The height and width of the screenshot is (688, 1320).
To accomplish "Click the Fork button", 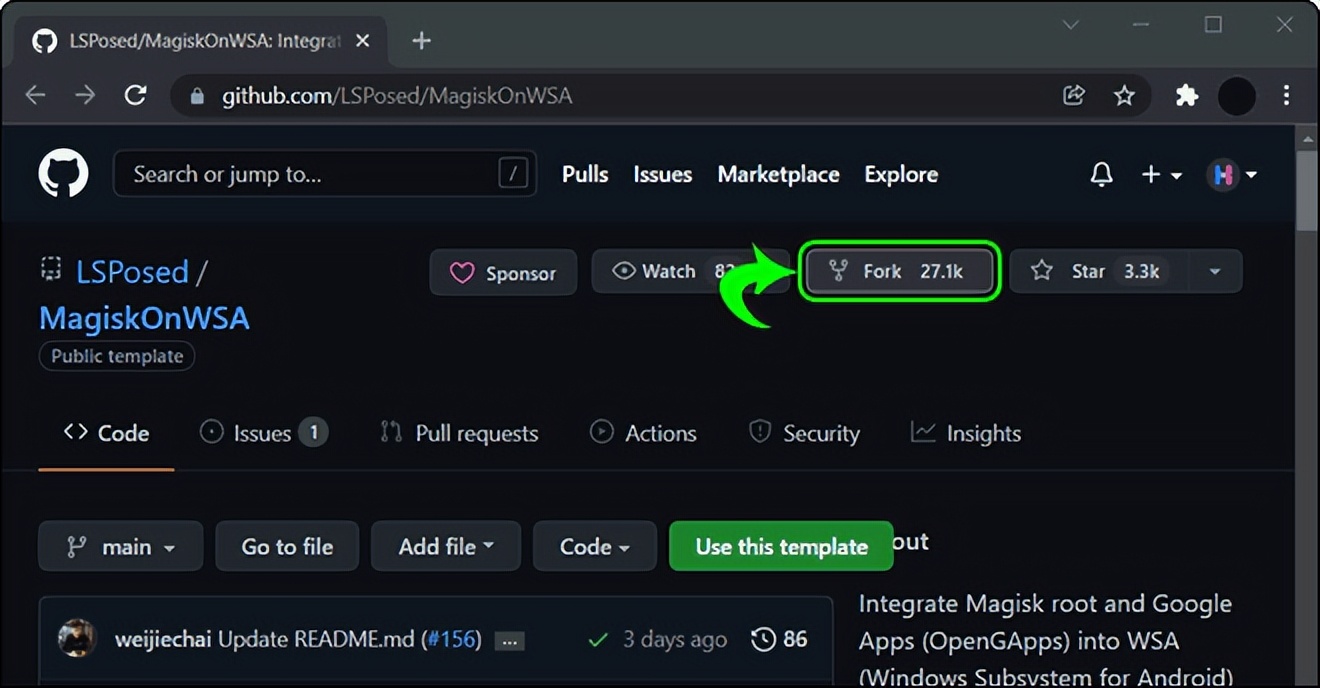I will (899, 271).
